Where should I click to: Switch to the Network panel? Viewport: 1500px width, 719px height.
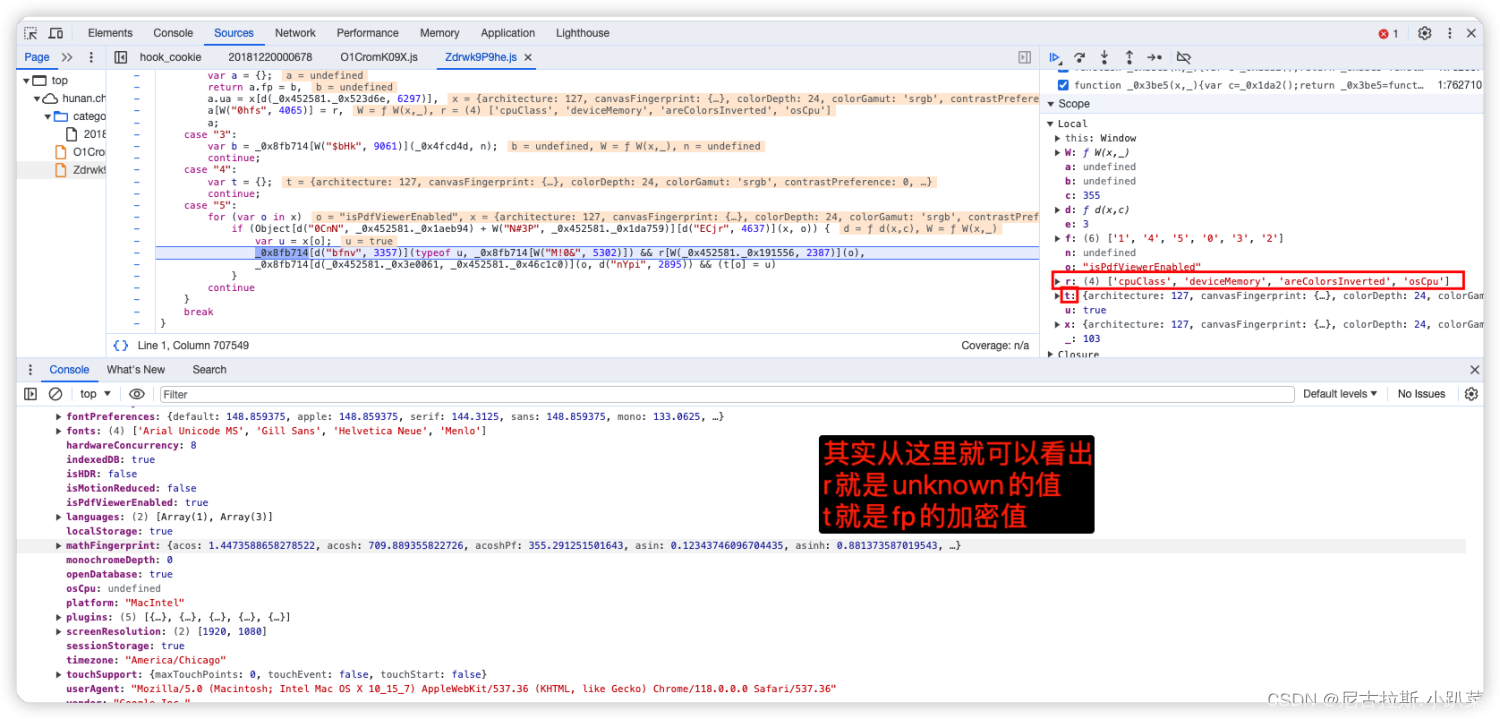point(295,33)
